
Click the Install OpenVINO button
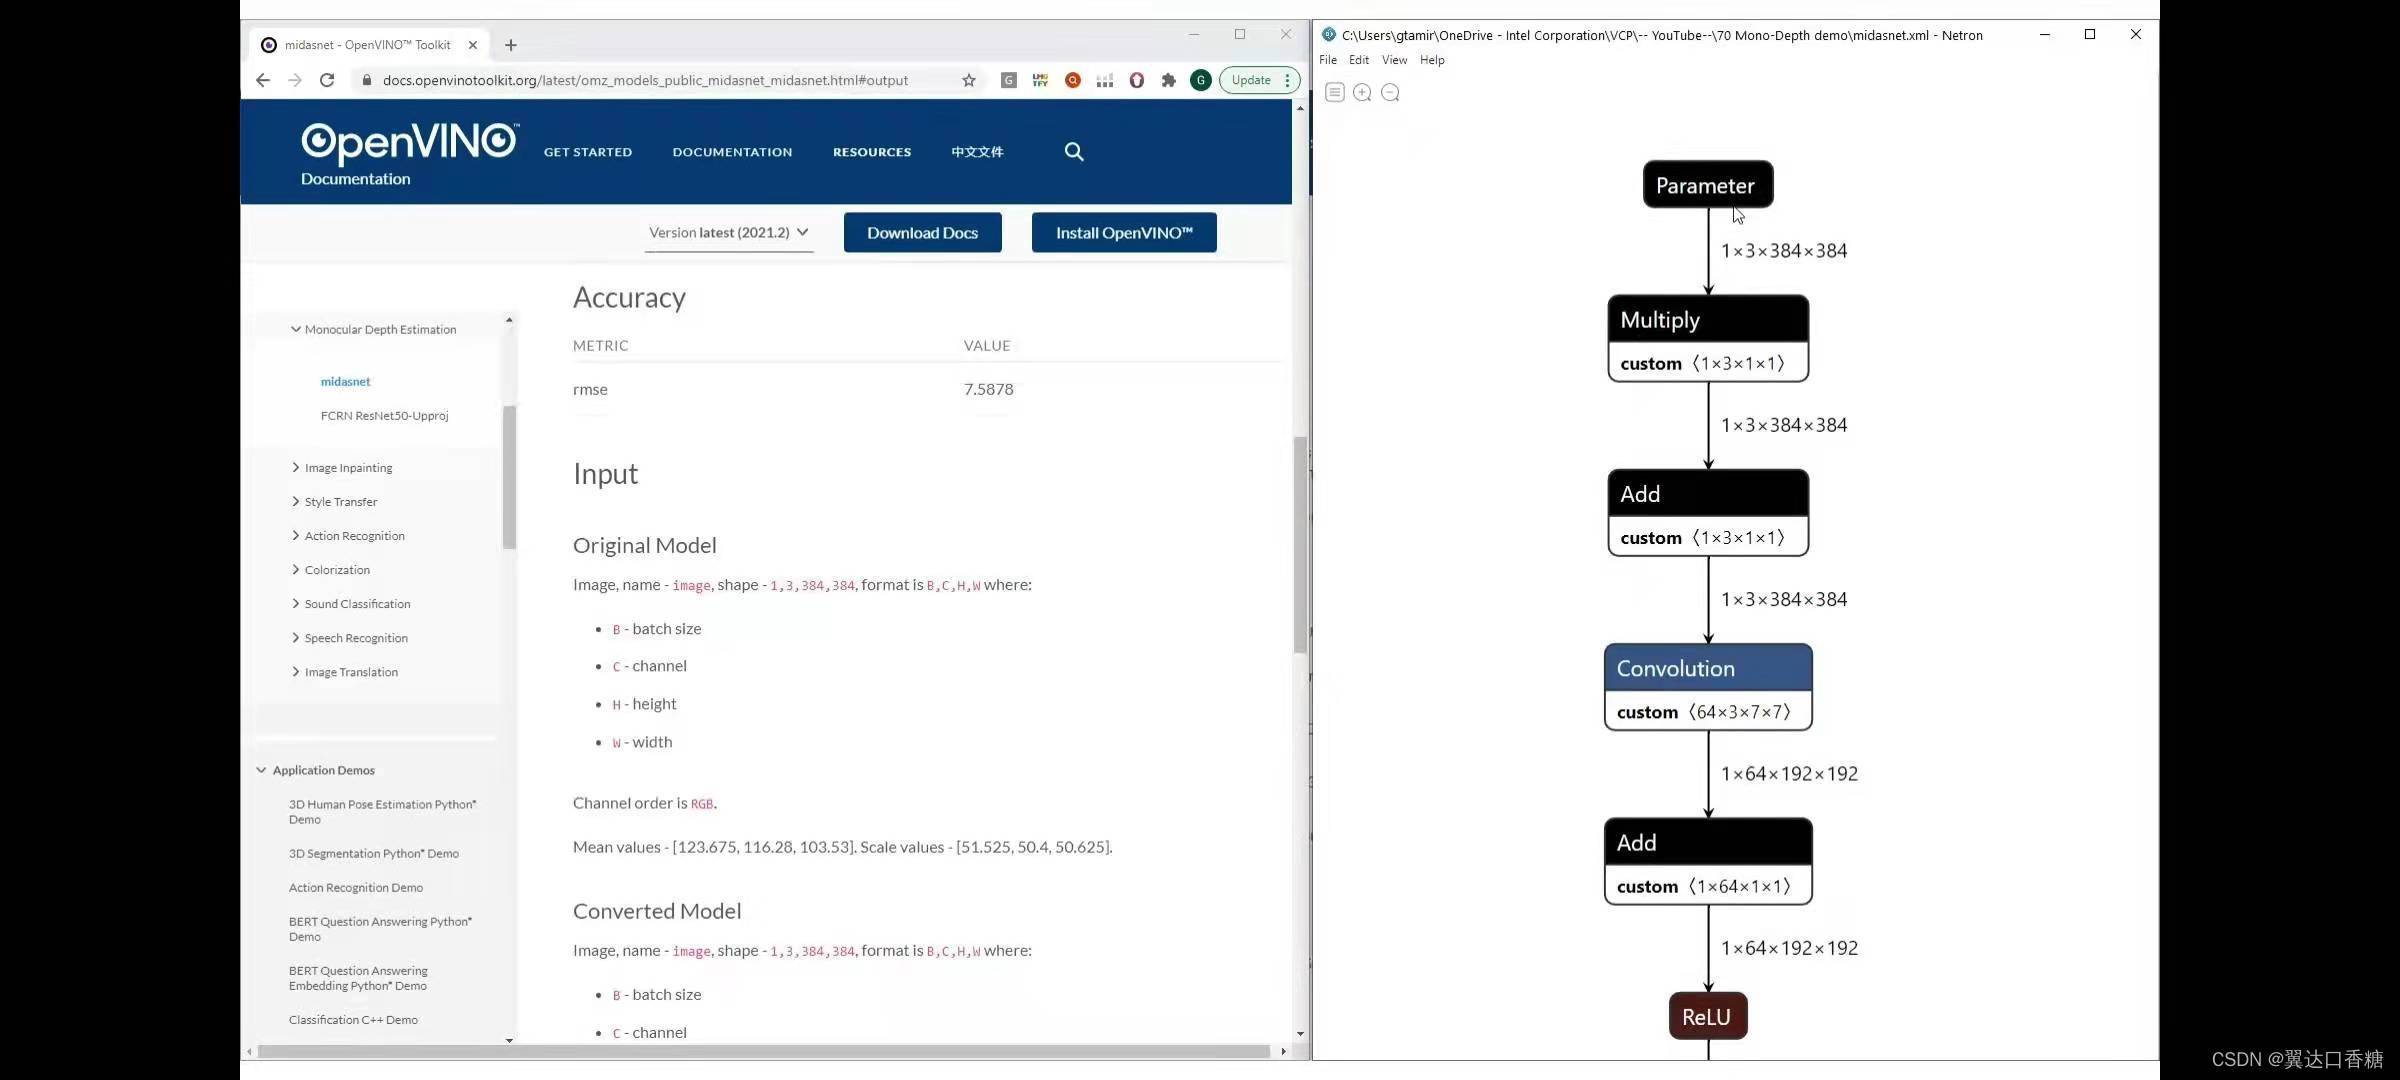coord(1124,233)
